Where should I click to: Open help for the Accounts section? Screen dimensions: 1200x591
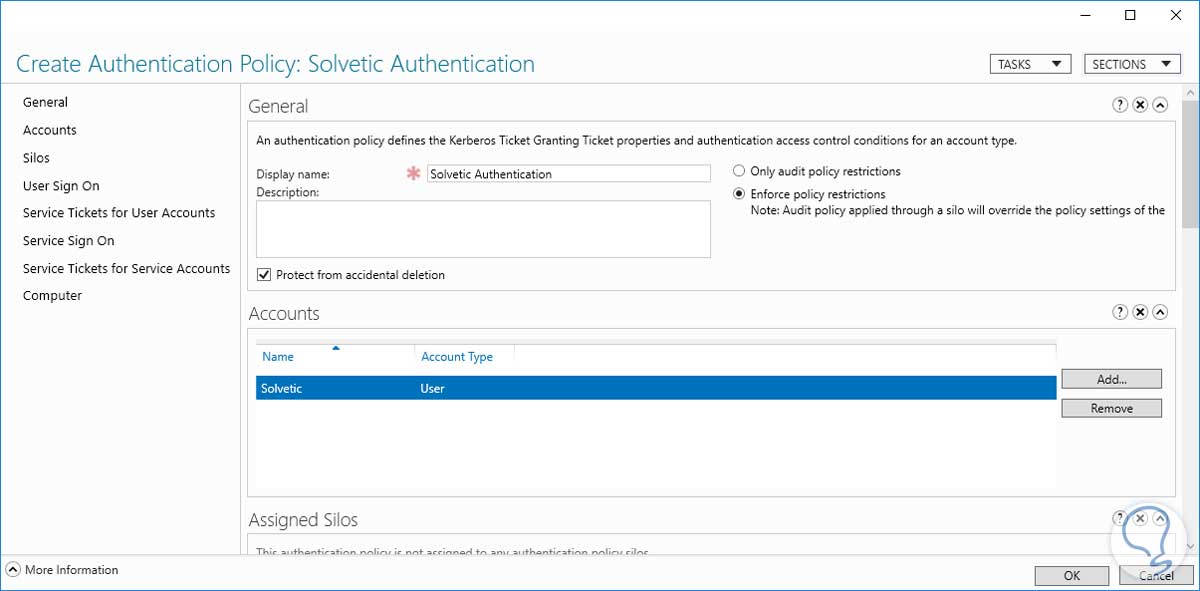click(1120, 312)
